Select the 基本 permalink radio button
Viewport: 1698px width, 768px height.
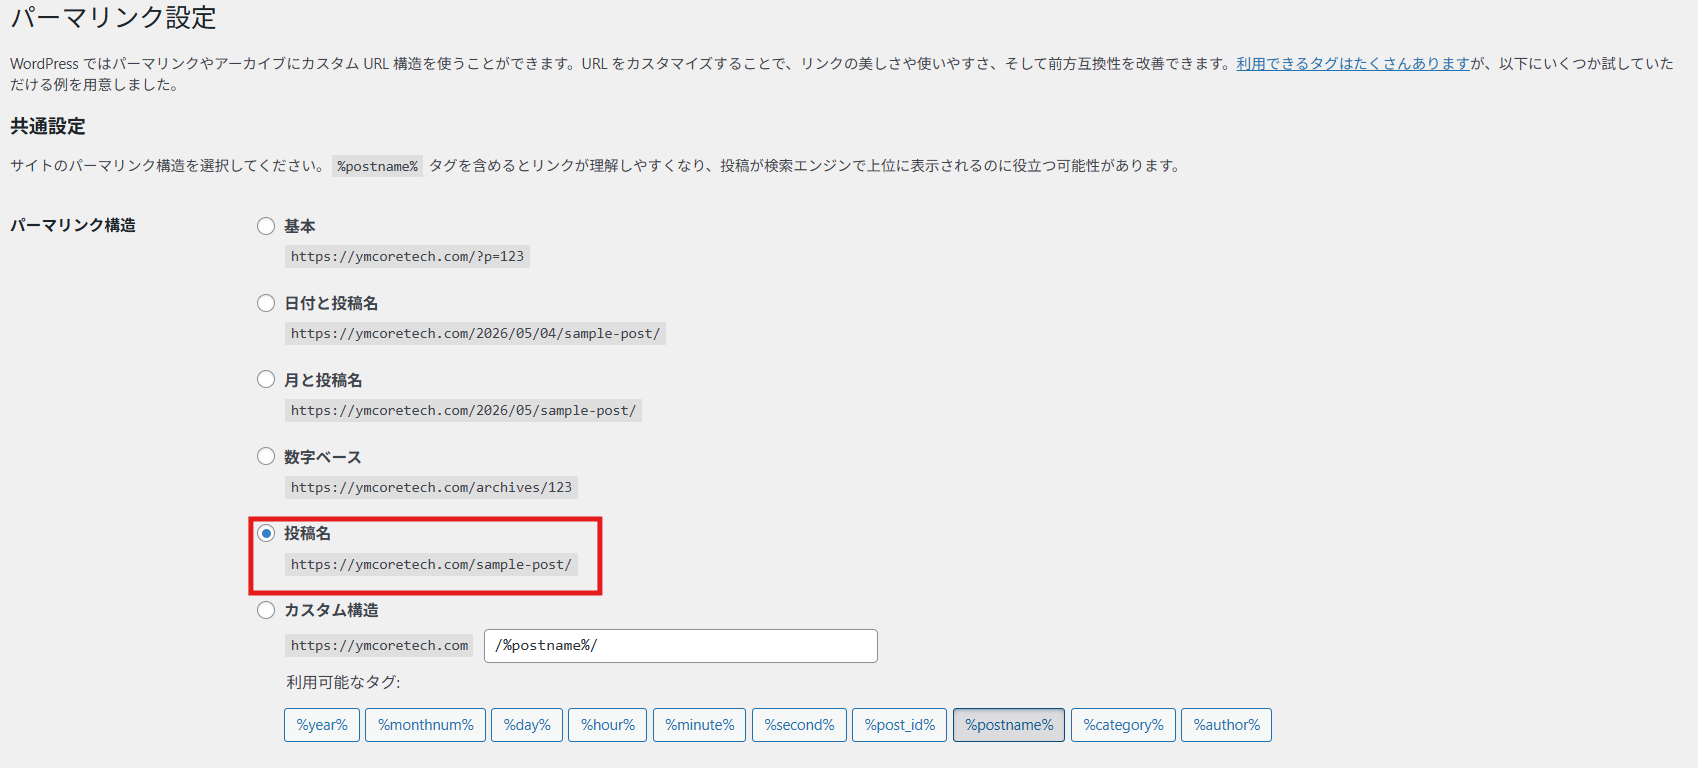(266, 226)
